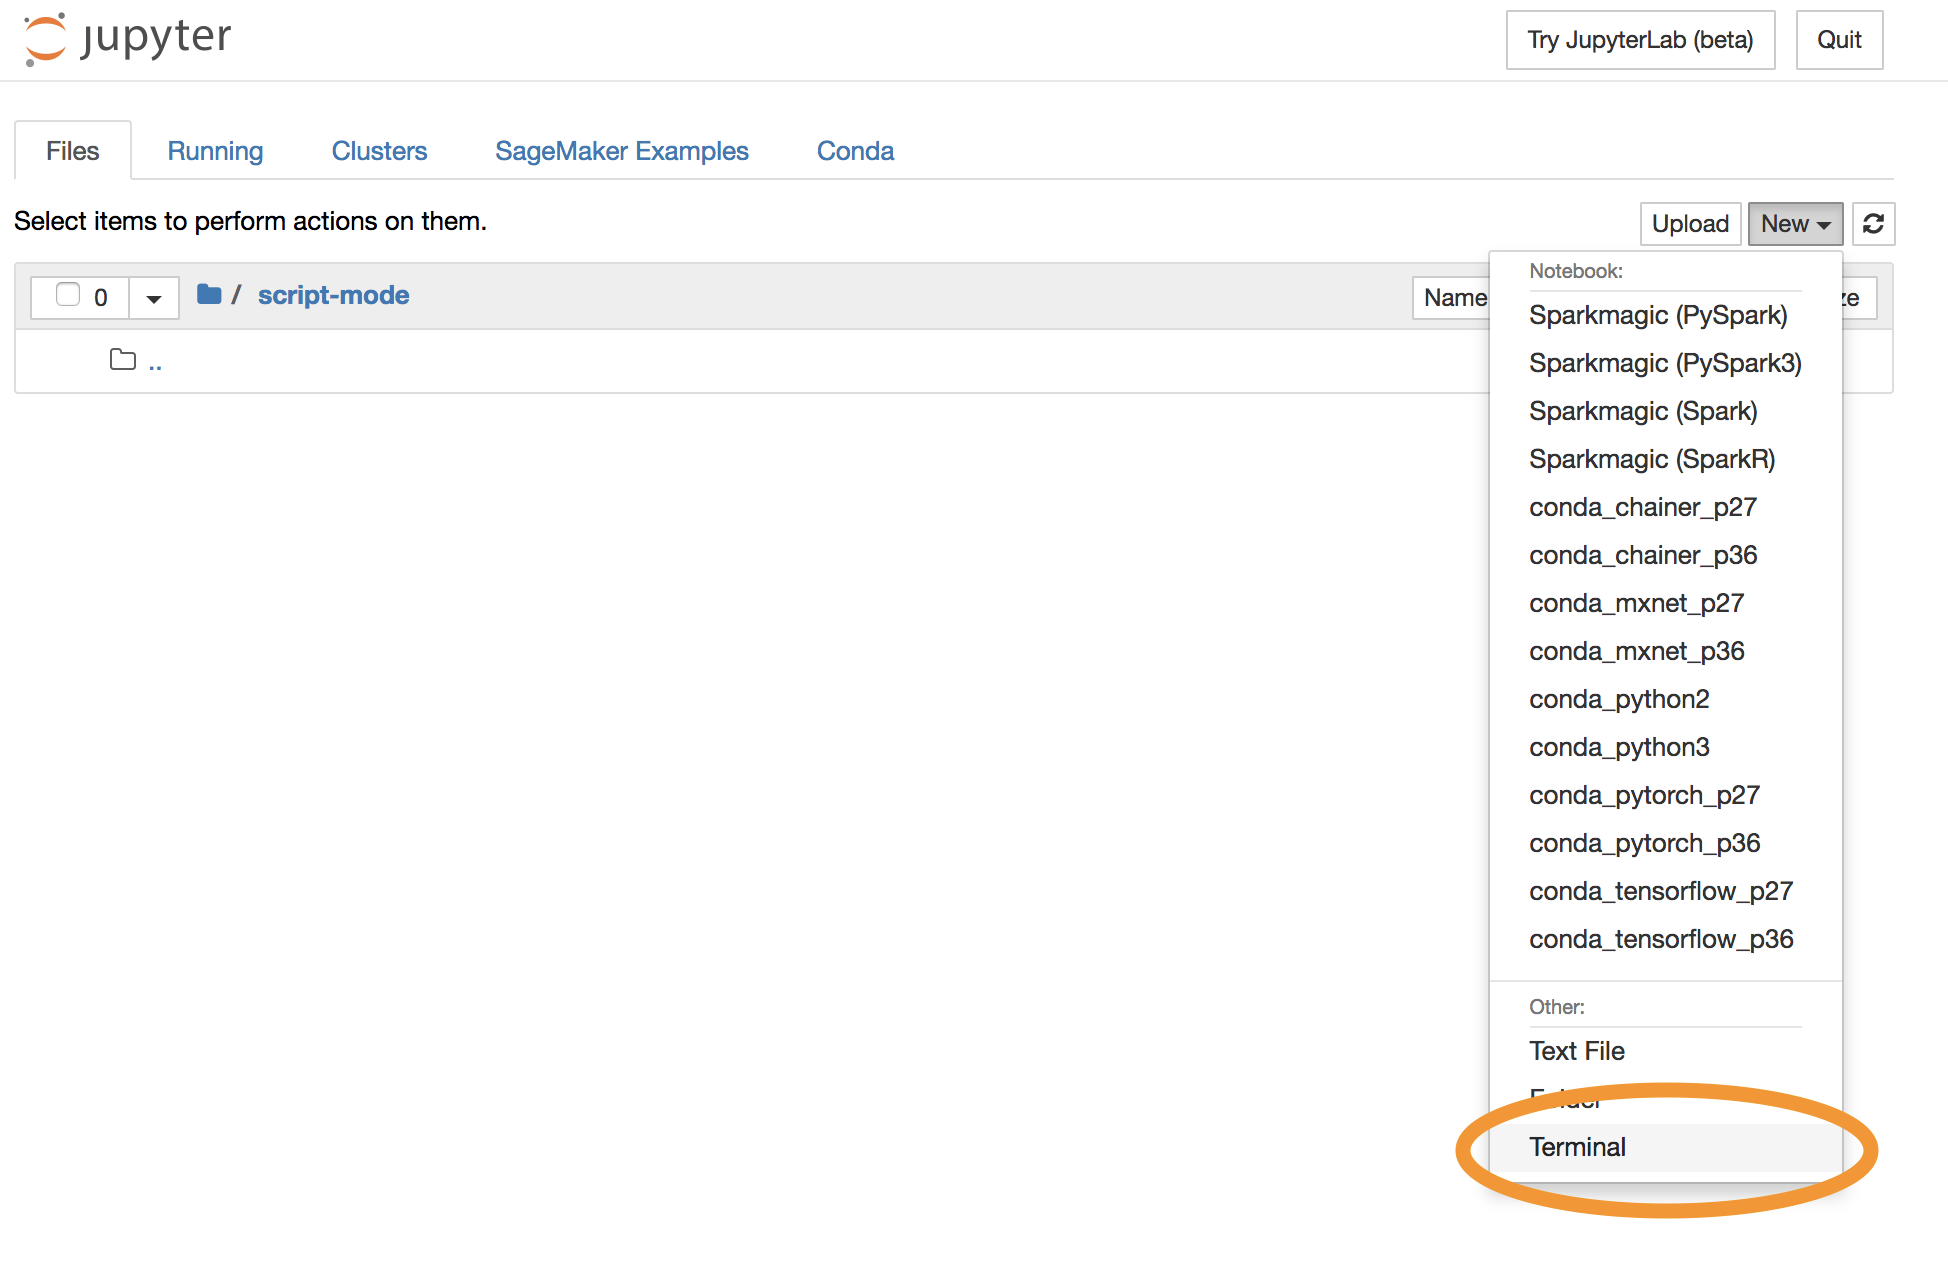The image size is (1948, 1268).
Task: Create Sparkmagic (PySpark) notebook
Action: (1665, 315)
